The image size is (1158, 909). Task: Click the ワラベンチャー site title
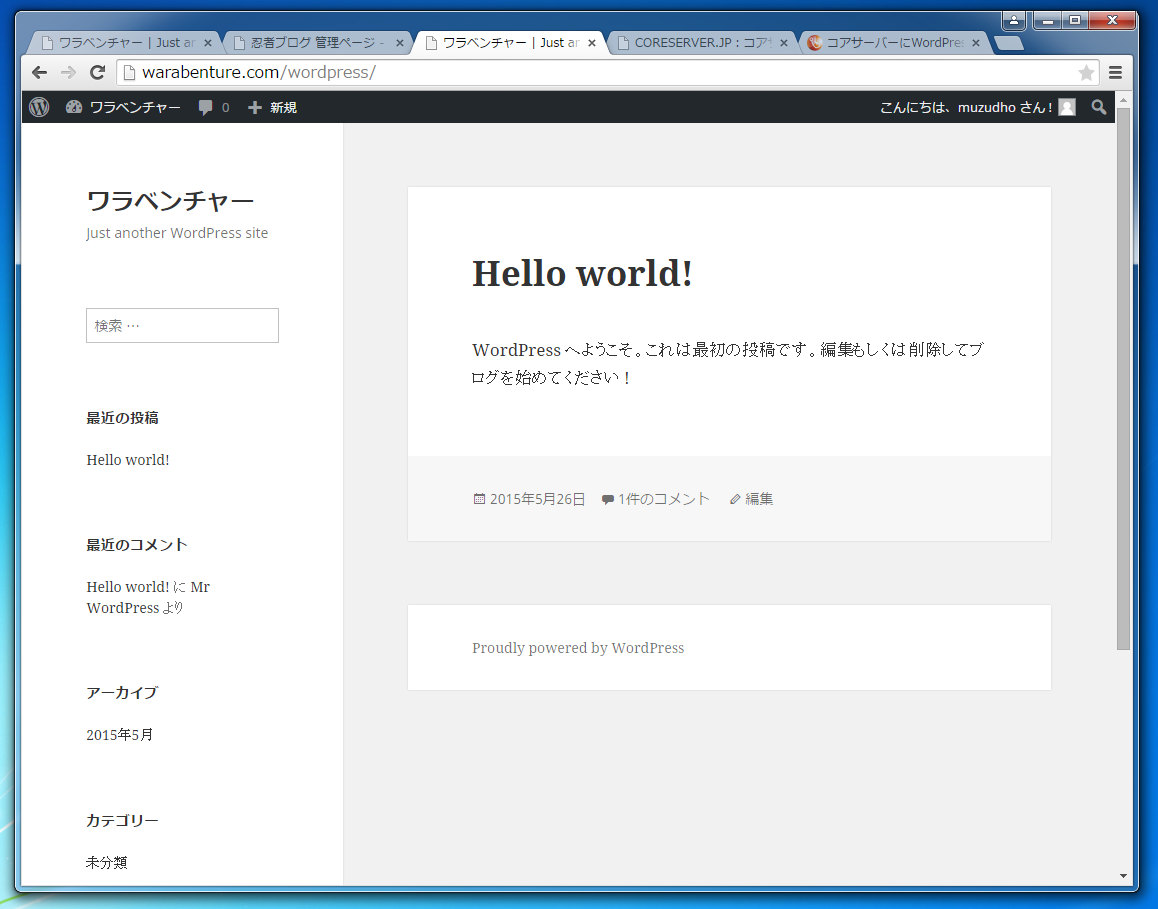(x=170, y=200)
